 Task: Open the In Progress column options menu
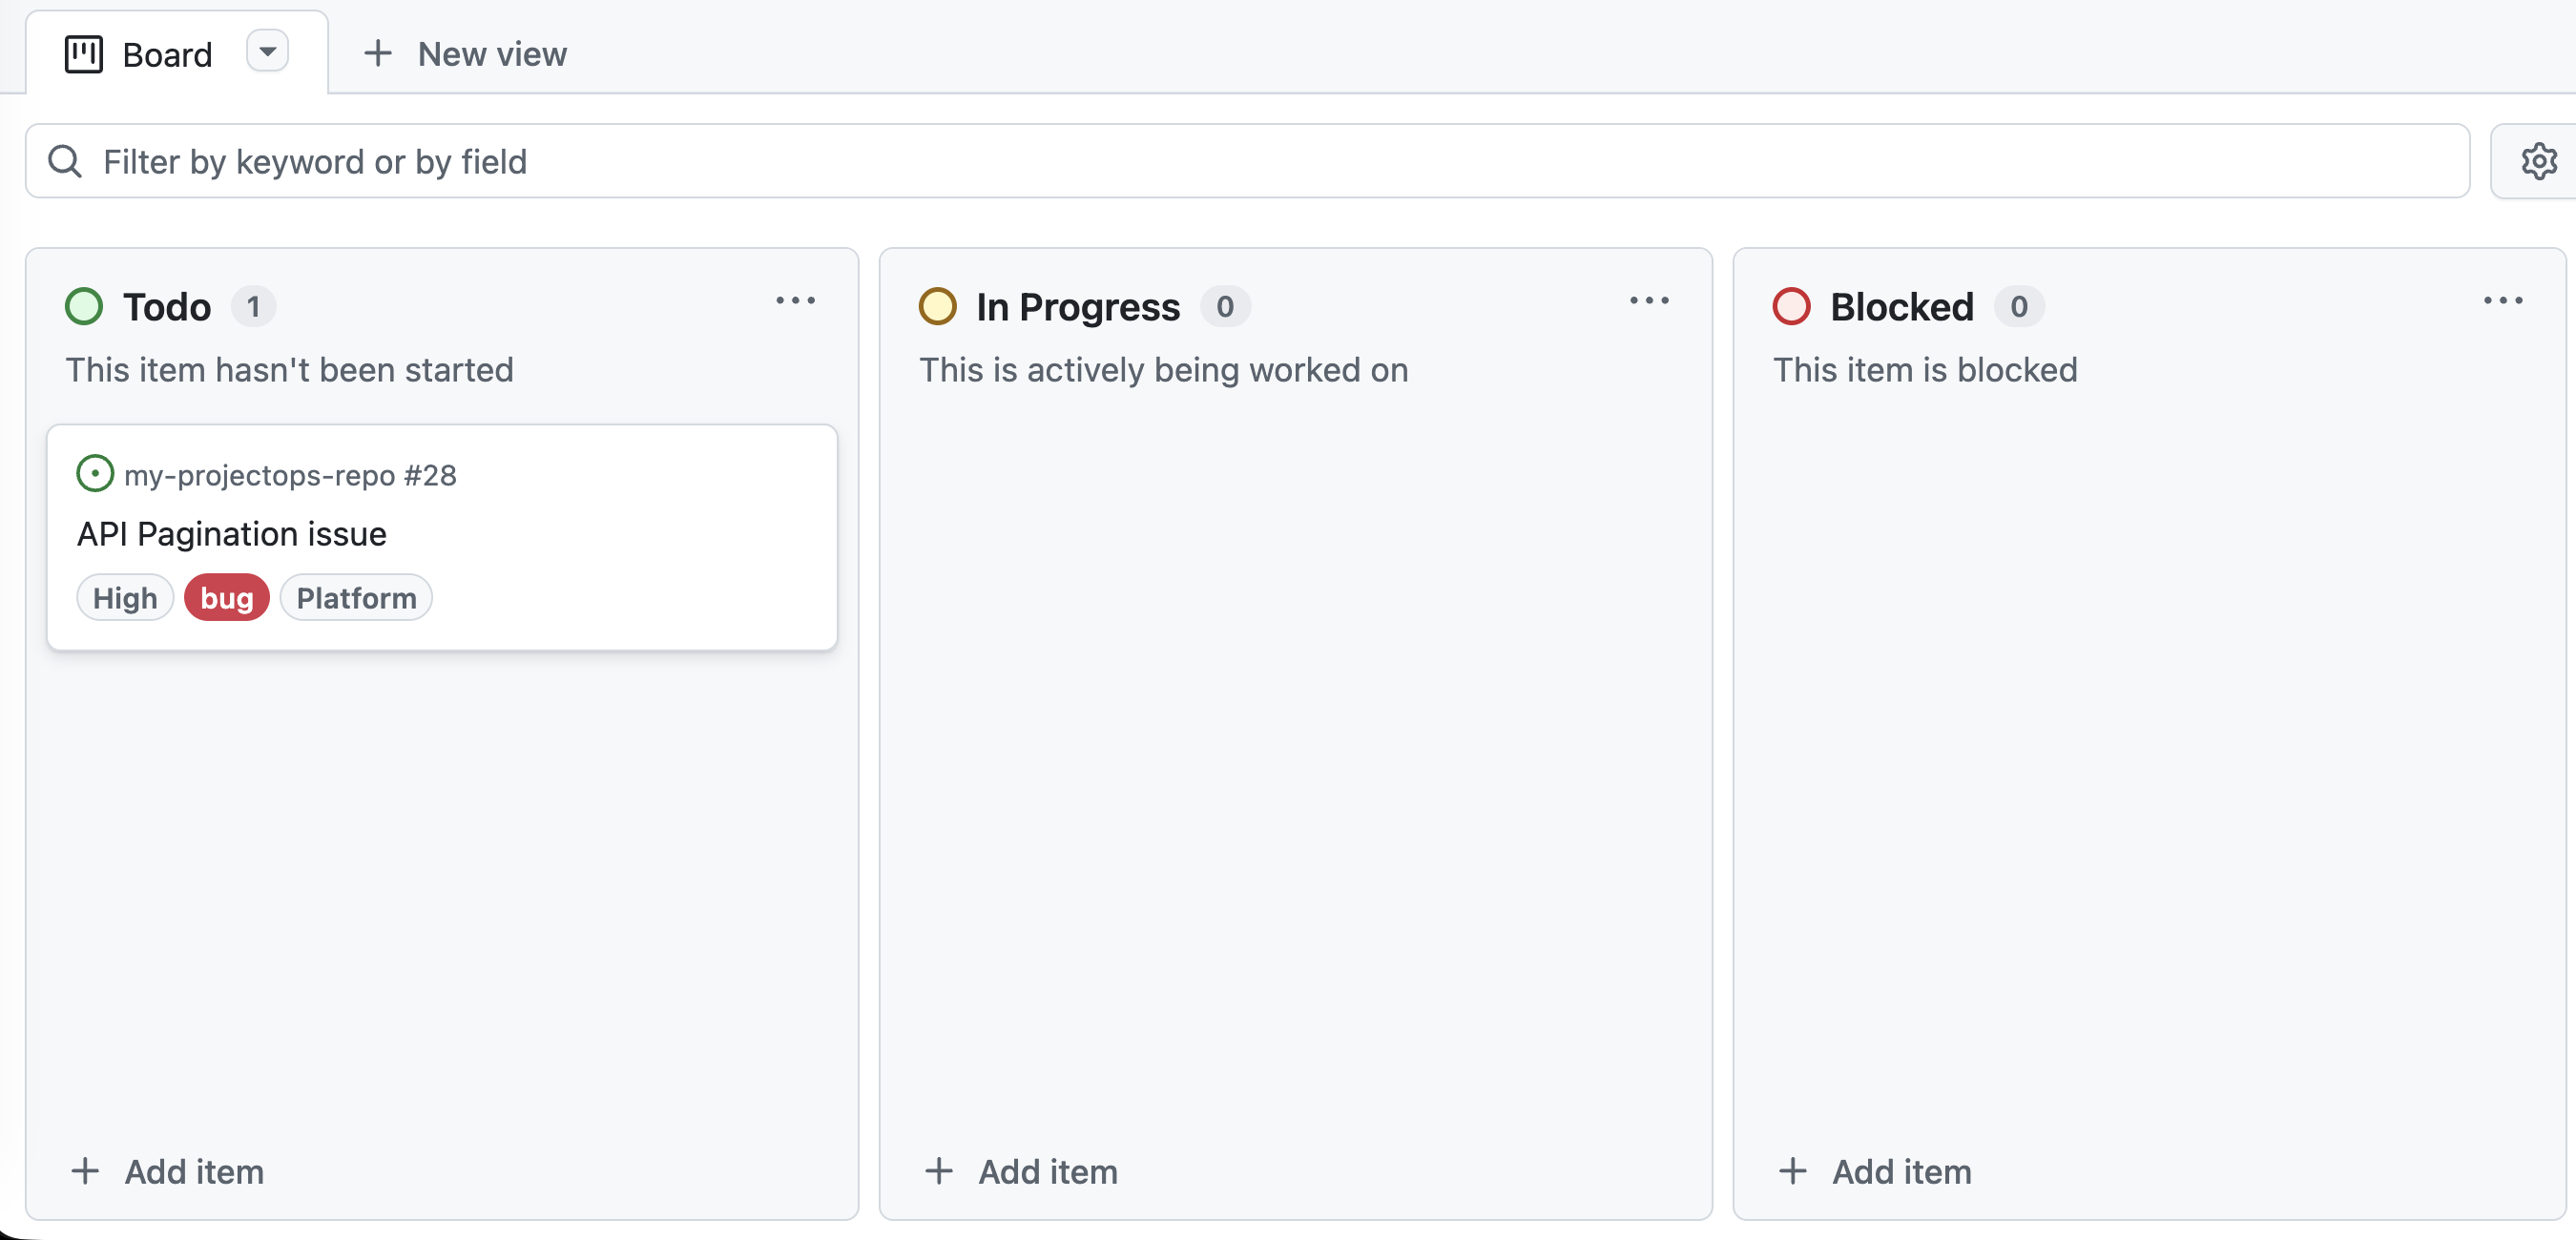coord(1648,301)
